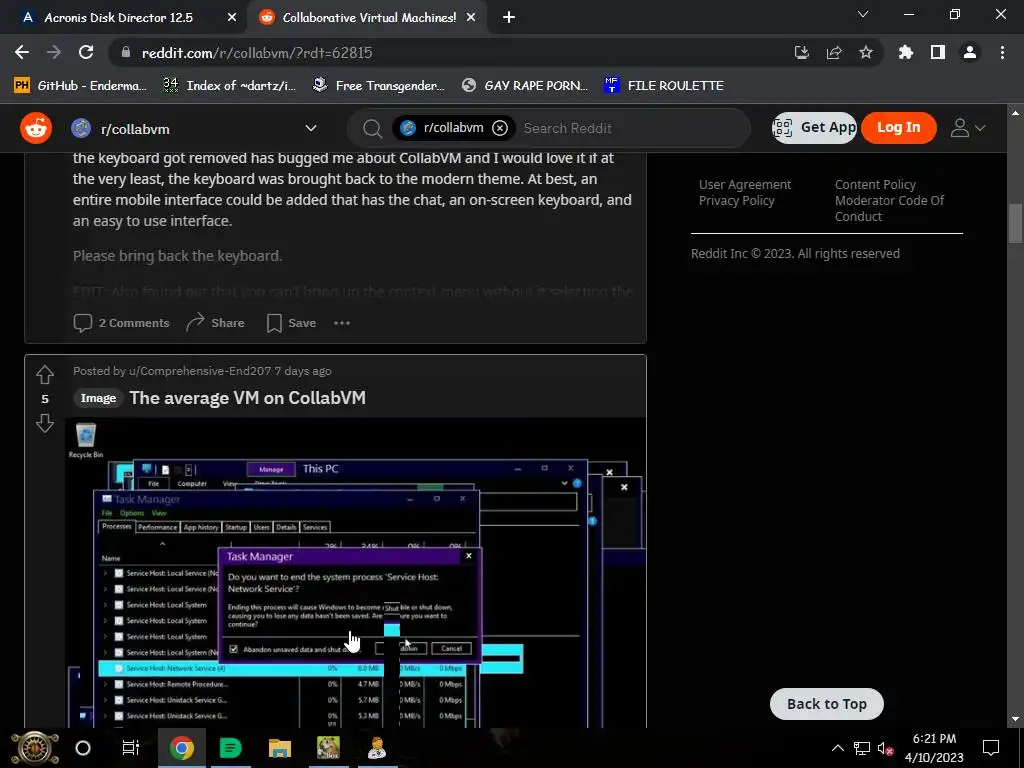The image size is (1024, 768).
Task: Open File Explorer from the taskbar
Action: (280, 748)
